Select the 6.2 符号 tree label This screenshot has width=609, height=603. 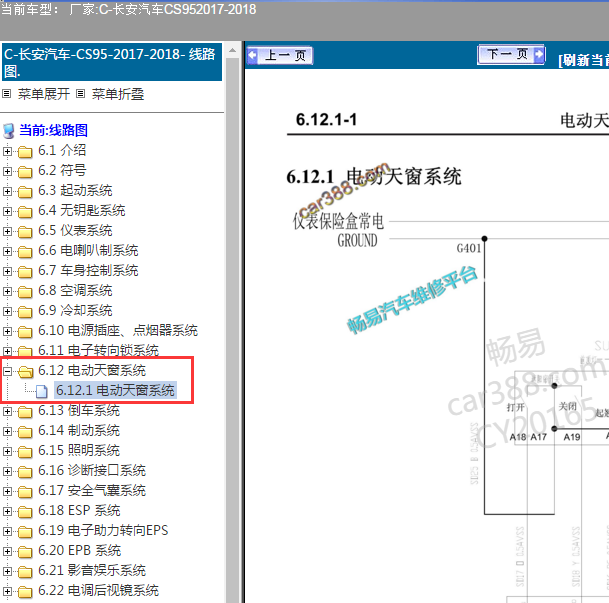[x=62, y=170]
